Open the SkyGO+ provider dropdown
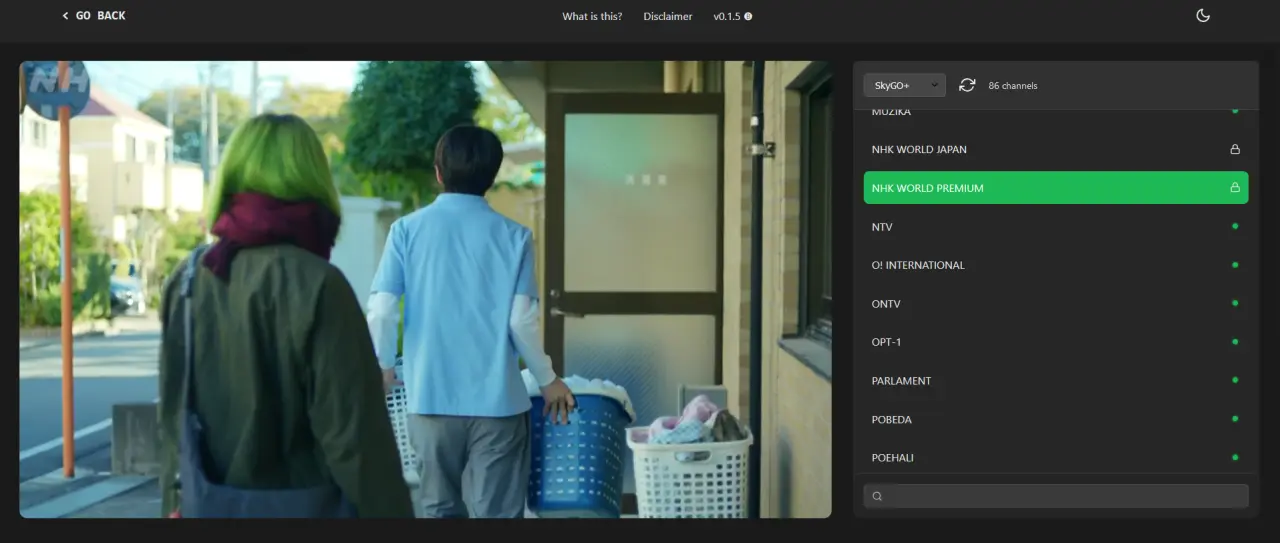 905,85
